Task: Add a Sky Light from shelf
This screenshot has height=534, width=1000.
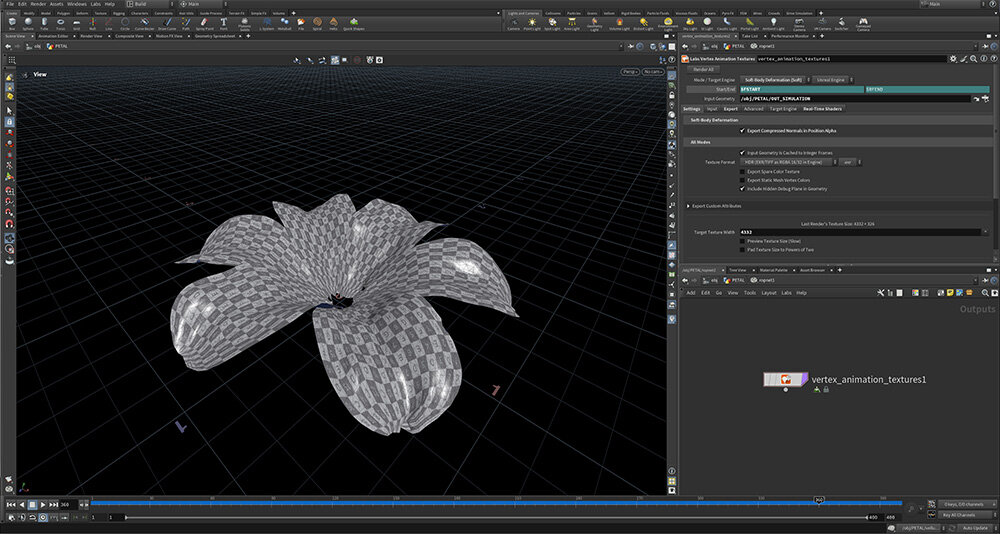Action: point(690,23)
